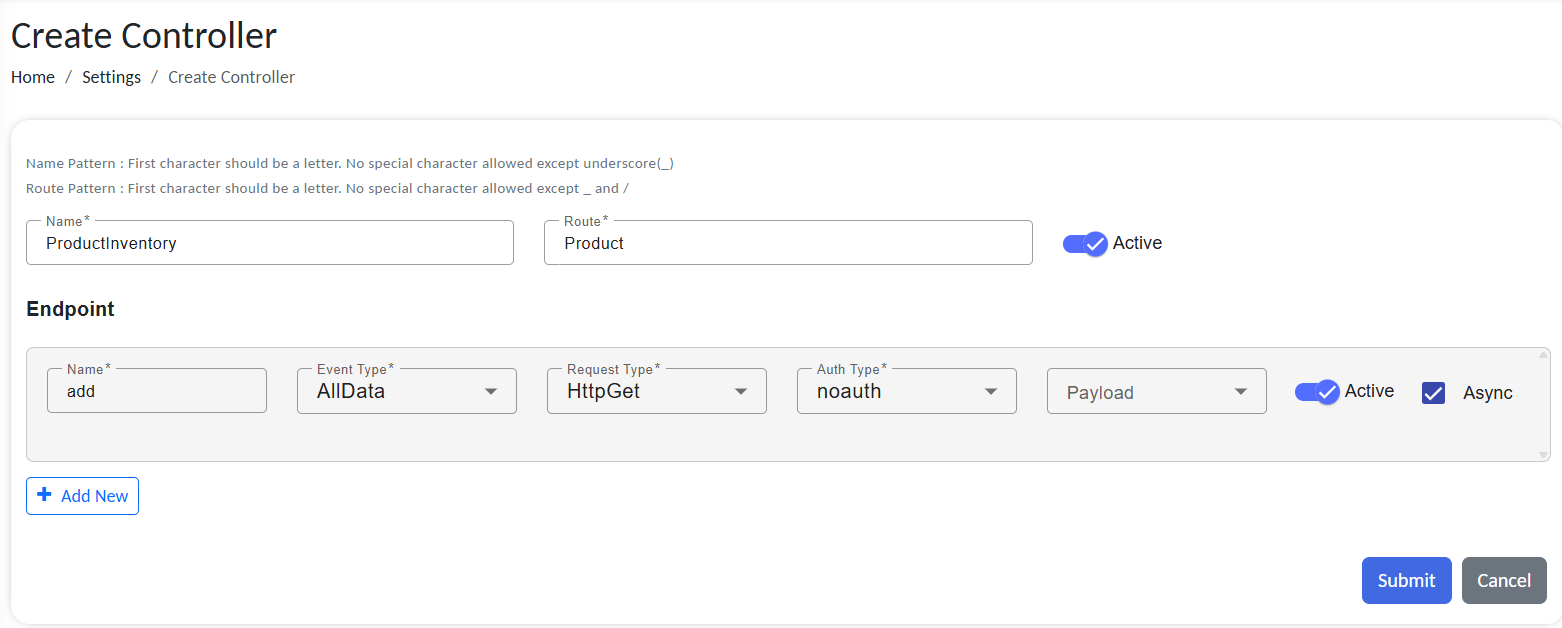The image size is (1562, 628).
Task: Uncheck the Async checkbox
Action: pos(1433,393)
